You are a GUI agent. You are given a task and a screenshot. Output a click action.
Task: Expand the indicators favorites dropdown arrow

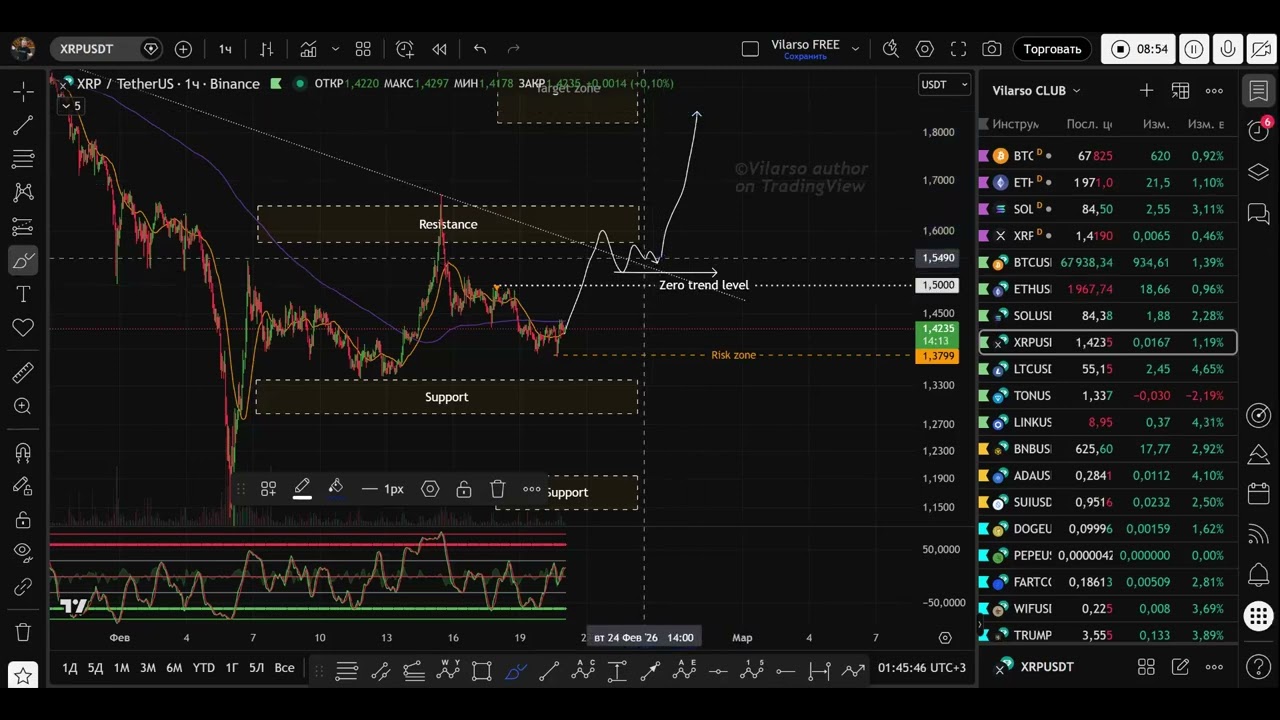(335, 48)
